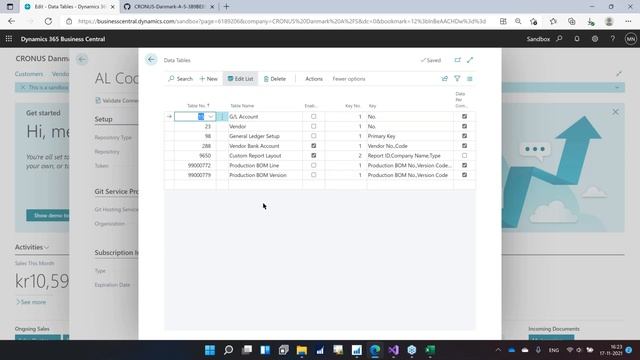Dismiss the Get started banner with X

pyautogui.click(x=615, y=112)
